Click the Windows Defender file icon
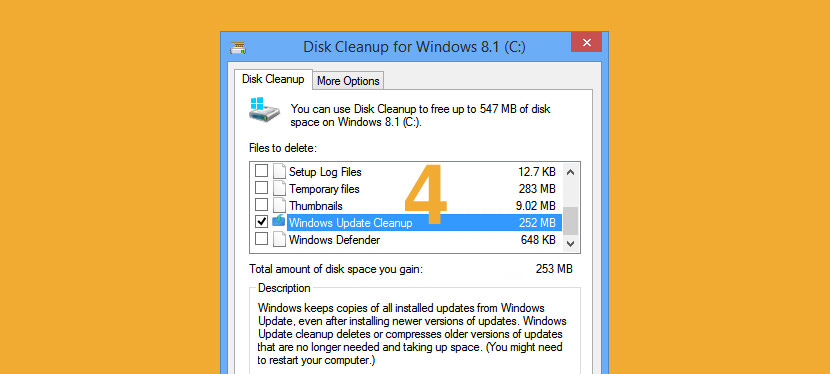 point(279,240)
